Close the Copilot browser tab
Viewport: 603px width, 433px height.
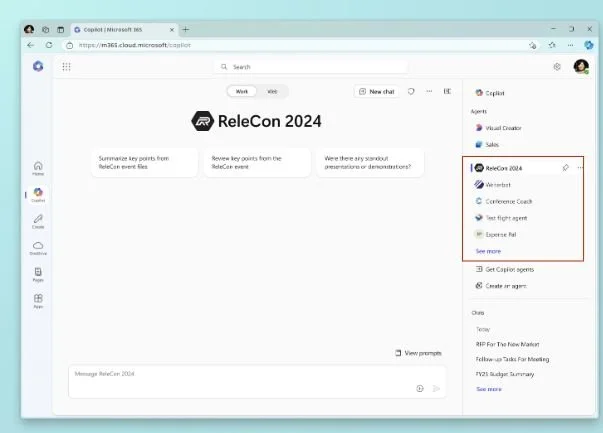tap(172, 30)
